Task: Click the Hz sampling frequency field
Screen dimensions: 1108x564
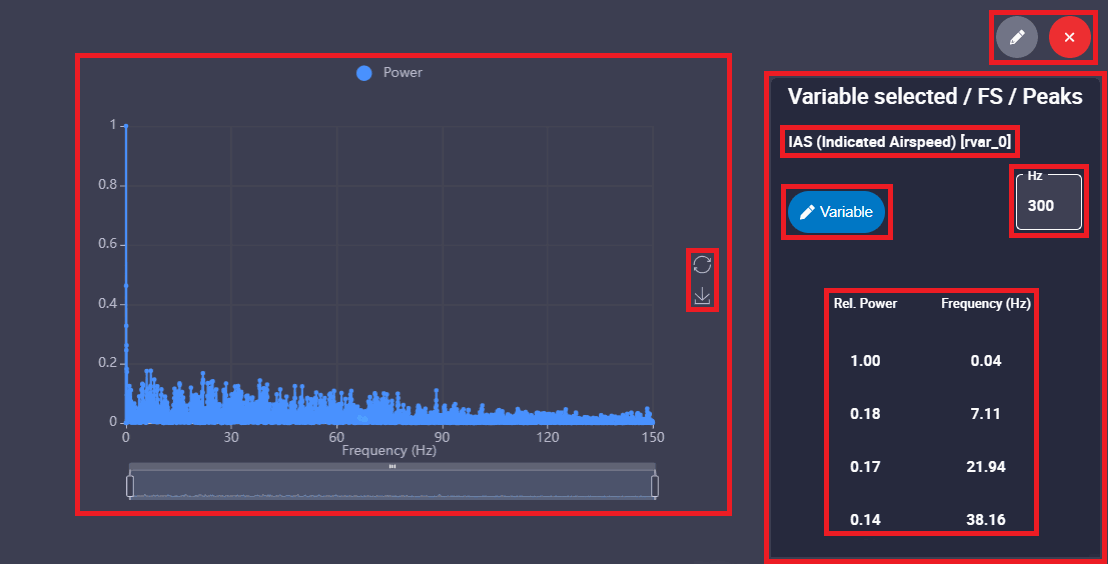Action: pos(1047,205)
